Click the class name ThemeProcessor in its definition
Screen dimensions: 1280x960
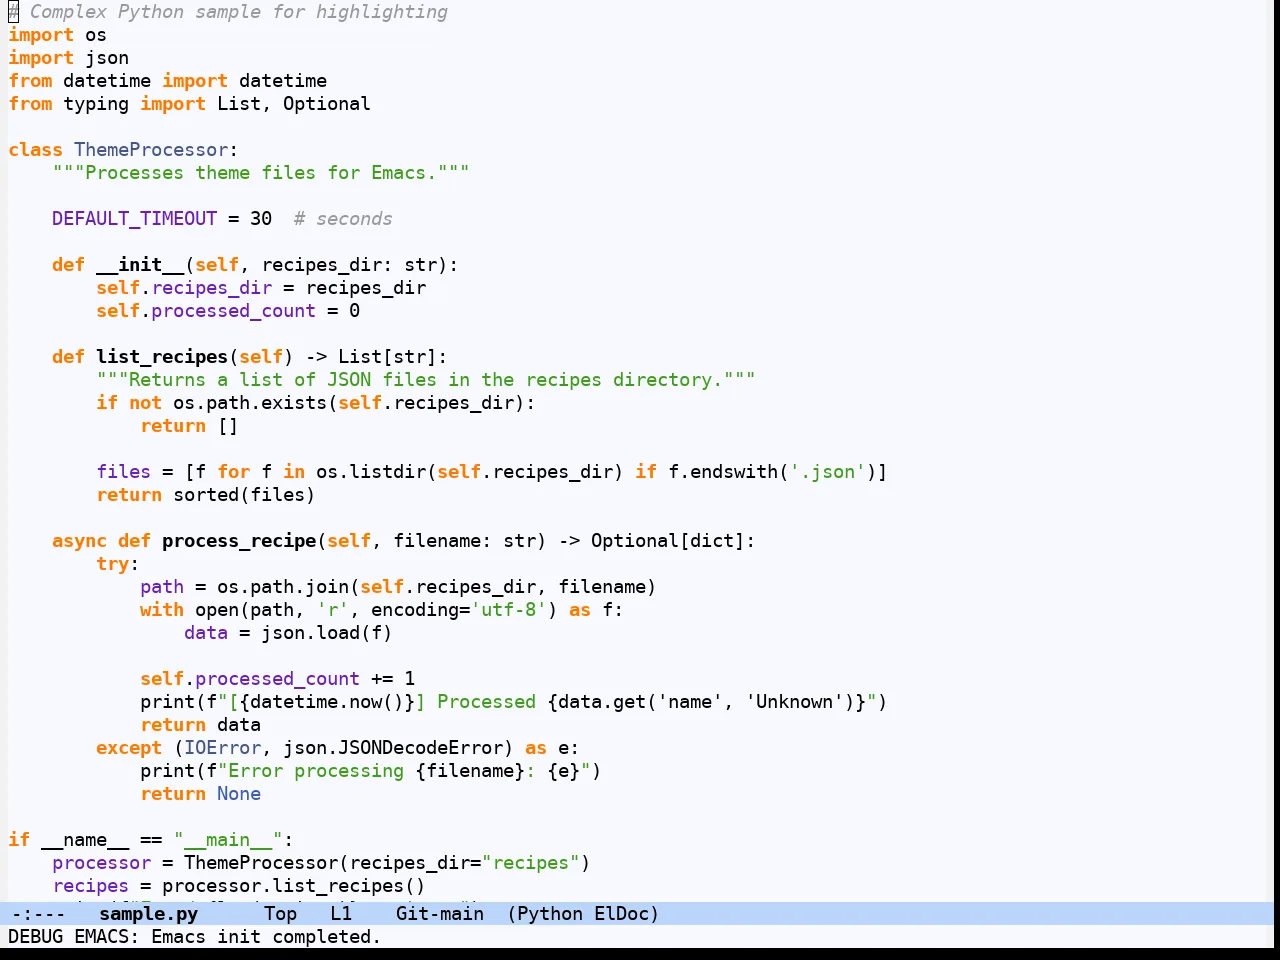click(x=151, y=150)
